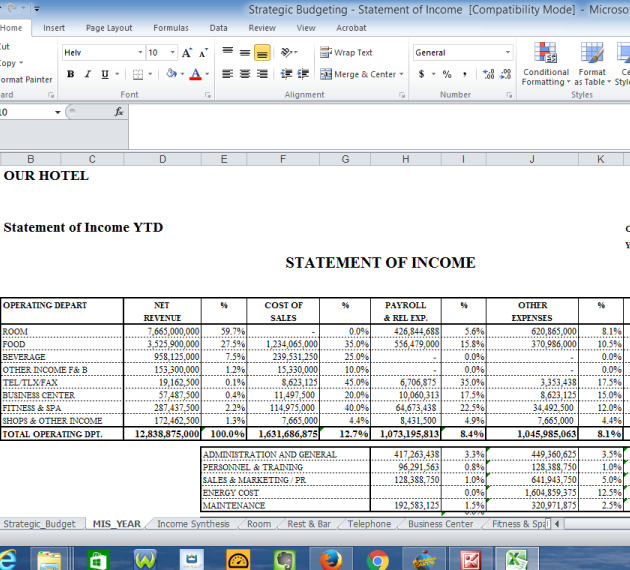
Task: Switch to Strategic_Budget sheet tab
Action: (39, 524)
